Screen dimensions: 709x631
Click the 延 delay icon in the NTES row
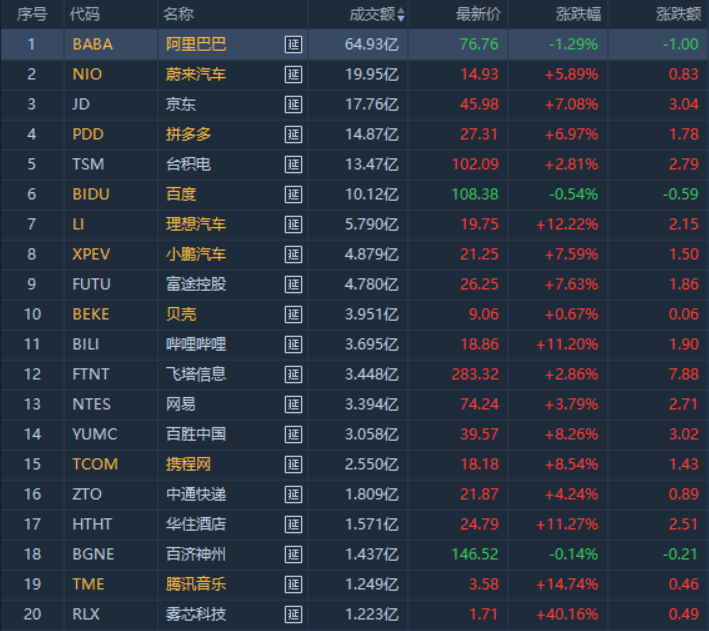[x=293, y=404]
